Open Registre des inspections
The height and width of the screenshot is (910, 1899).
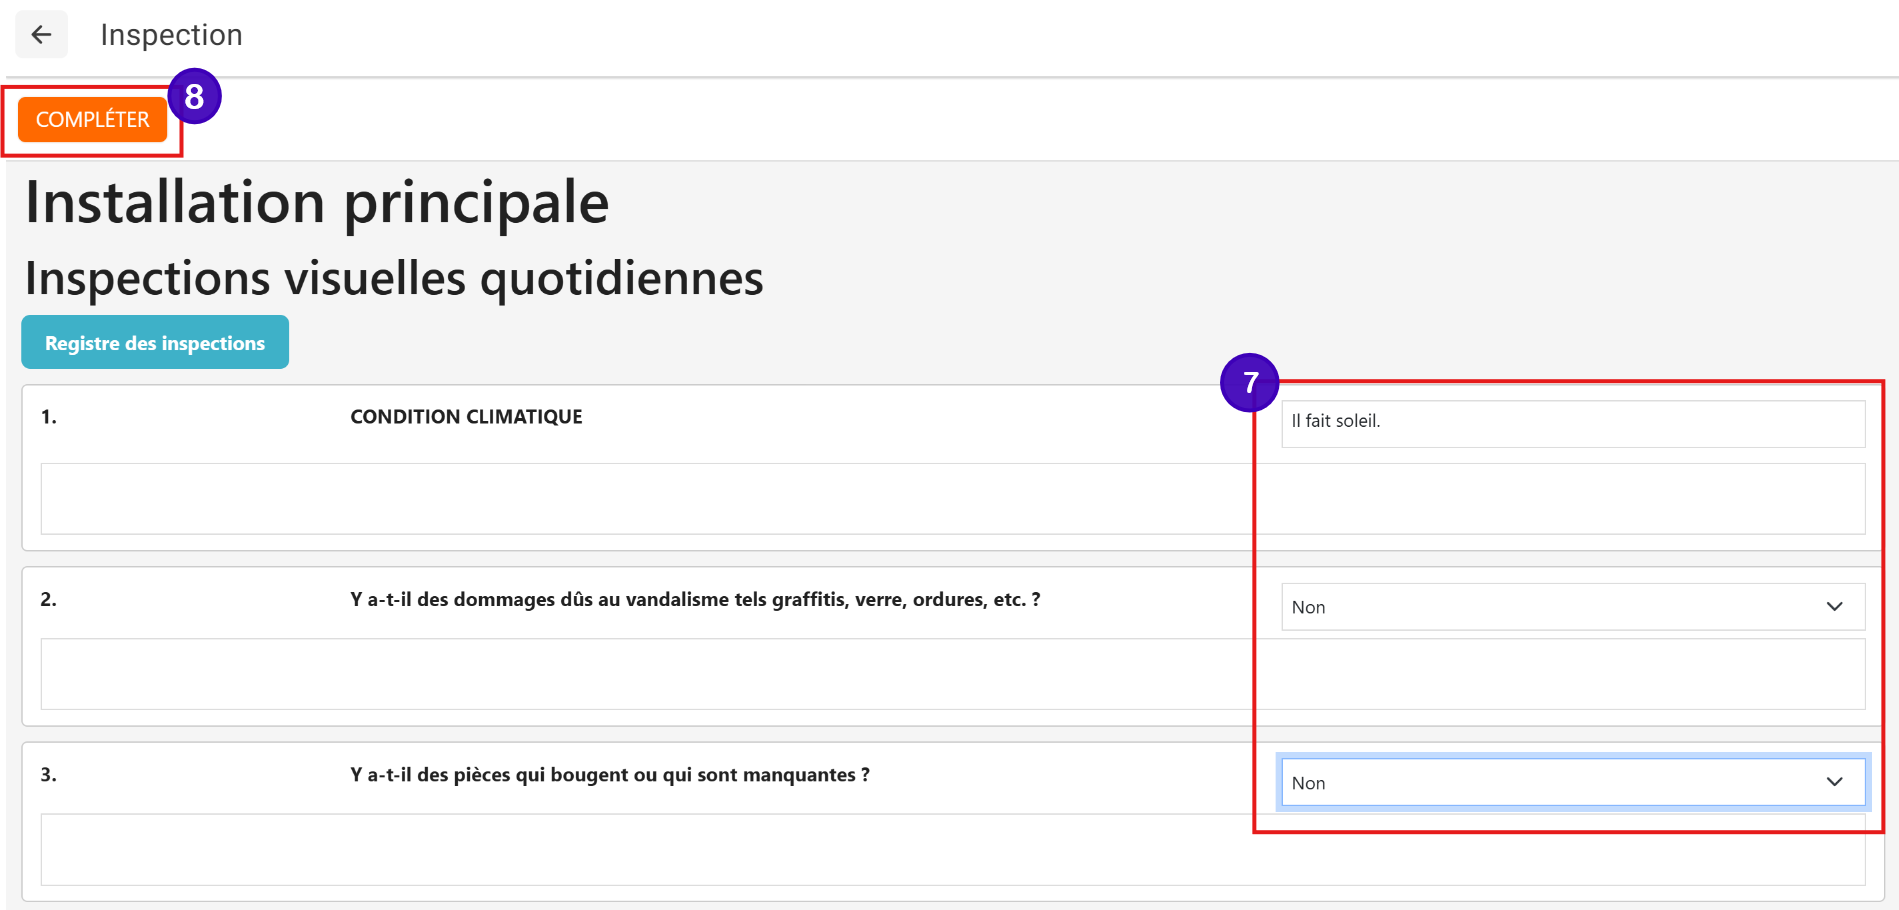[x=155, y=343]
